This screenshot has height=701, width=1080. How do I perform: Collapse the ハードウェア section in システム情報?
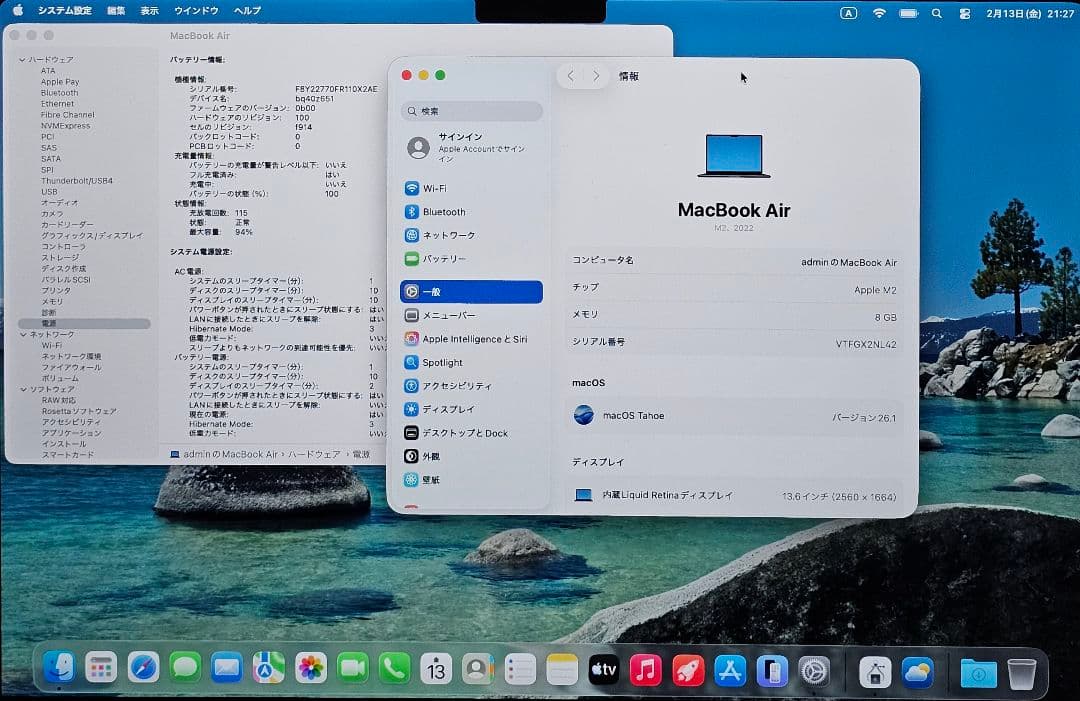tap(22, 59)
